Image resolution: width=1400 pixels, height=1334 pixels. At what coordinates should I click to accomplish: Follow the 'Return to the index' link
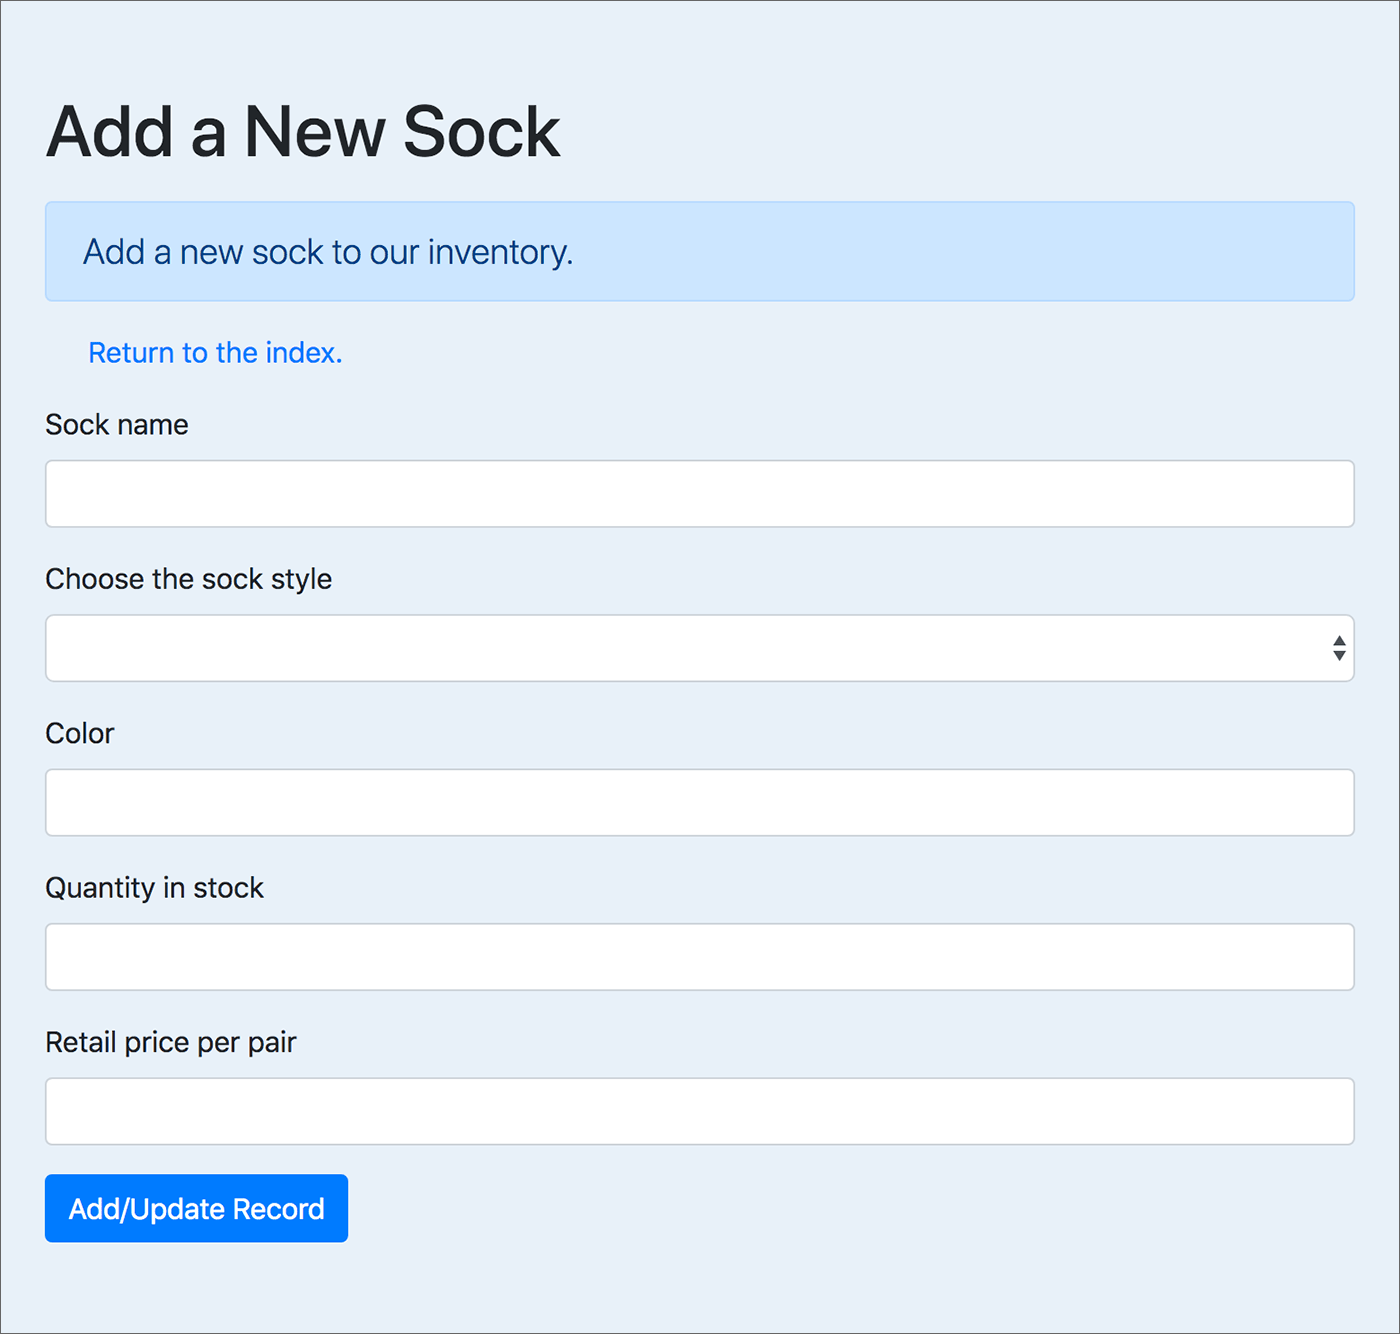[214, 352]
